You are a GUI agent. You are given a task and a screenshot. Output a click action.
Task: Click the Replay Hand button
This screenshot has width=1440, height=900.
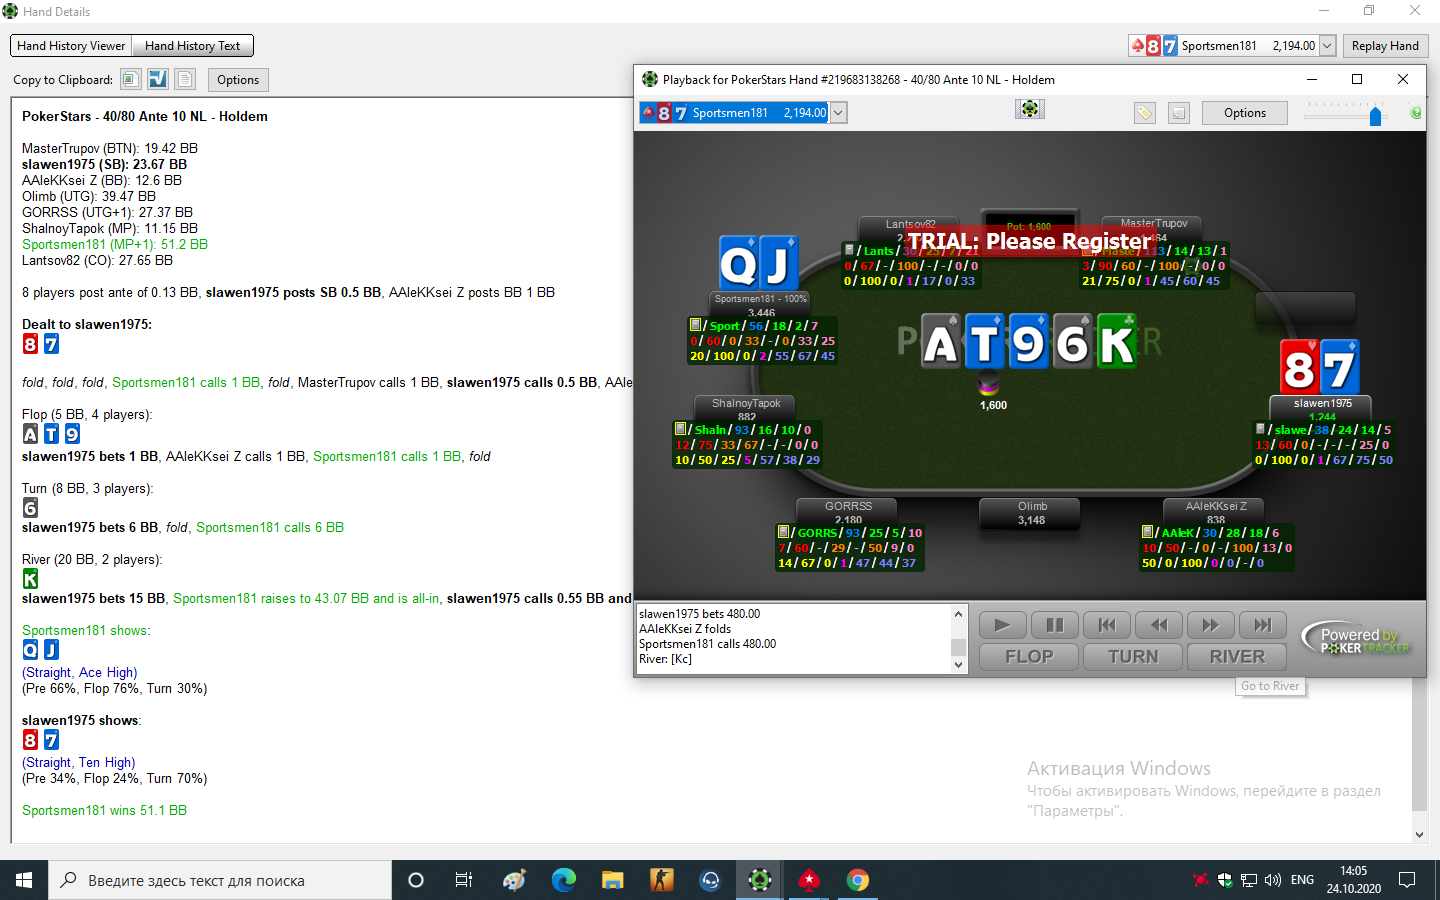[x=1385, y=46]
